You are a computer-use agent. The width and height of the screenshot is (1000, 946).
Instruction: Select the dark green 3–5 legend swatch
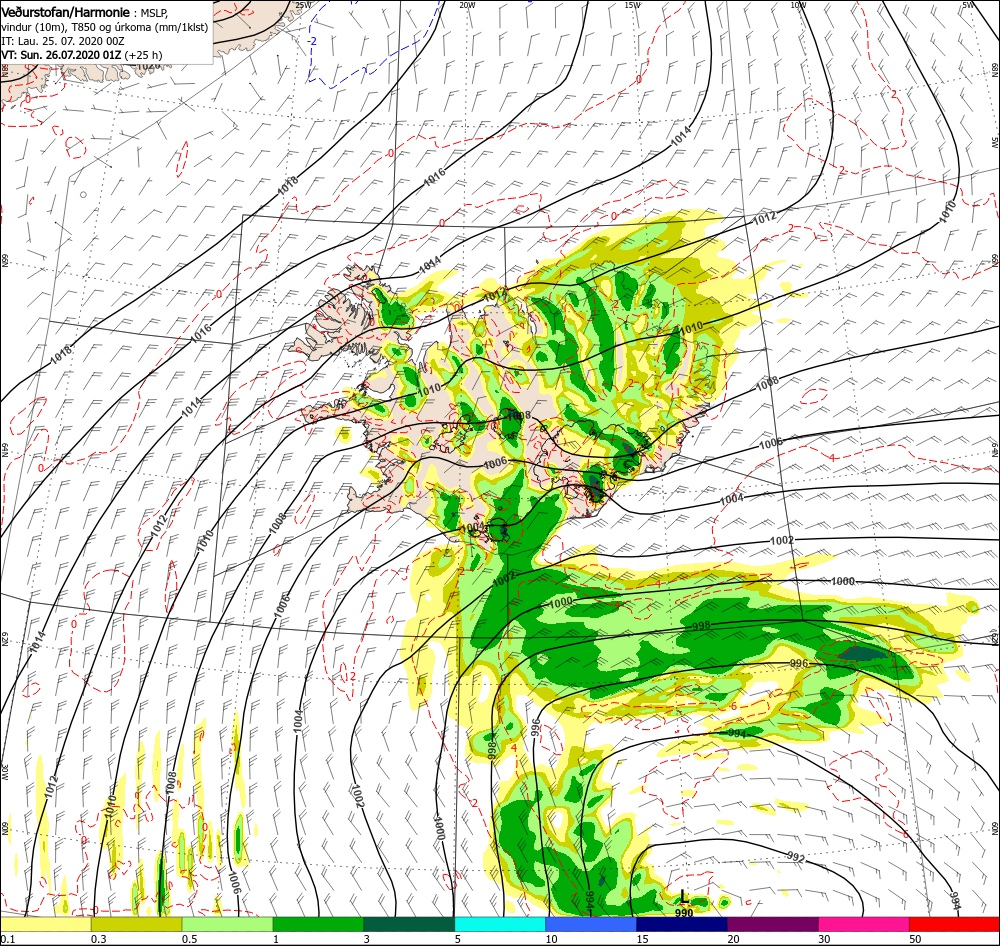(409, 924)
